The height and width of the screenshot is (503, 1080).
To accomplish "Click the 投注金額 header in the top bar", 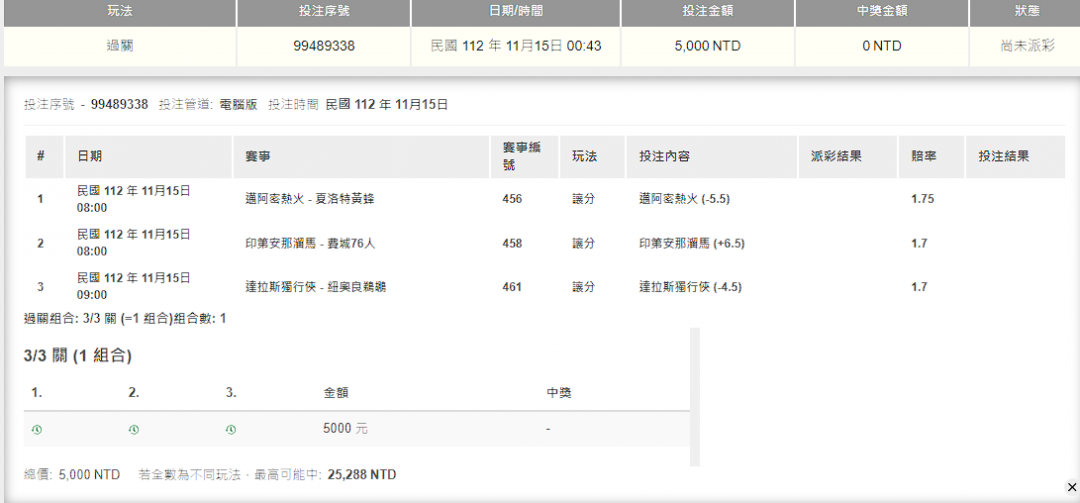I will pos(707,12).
